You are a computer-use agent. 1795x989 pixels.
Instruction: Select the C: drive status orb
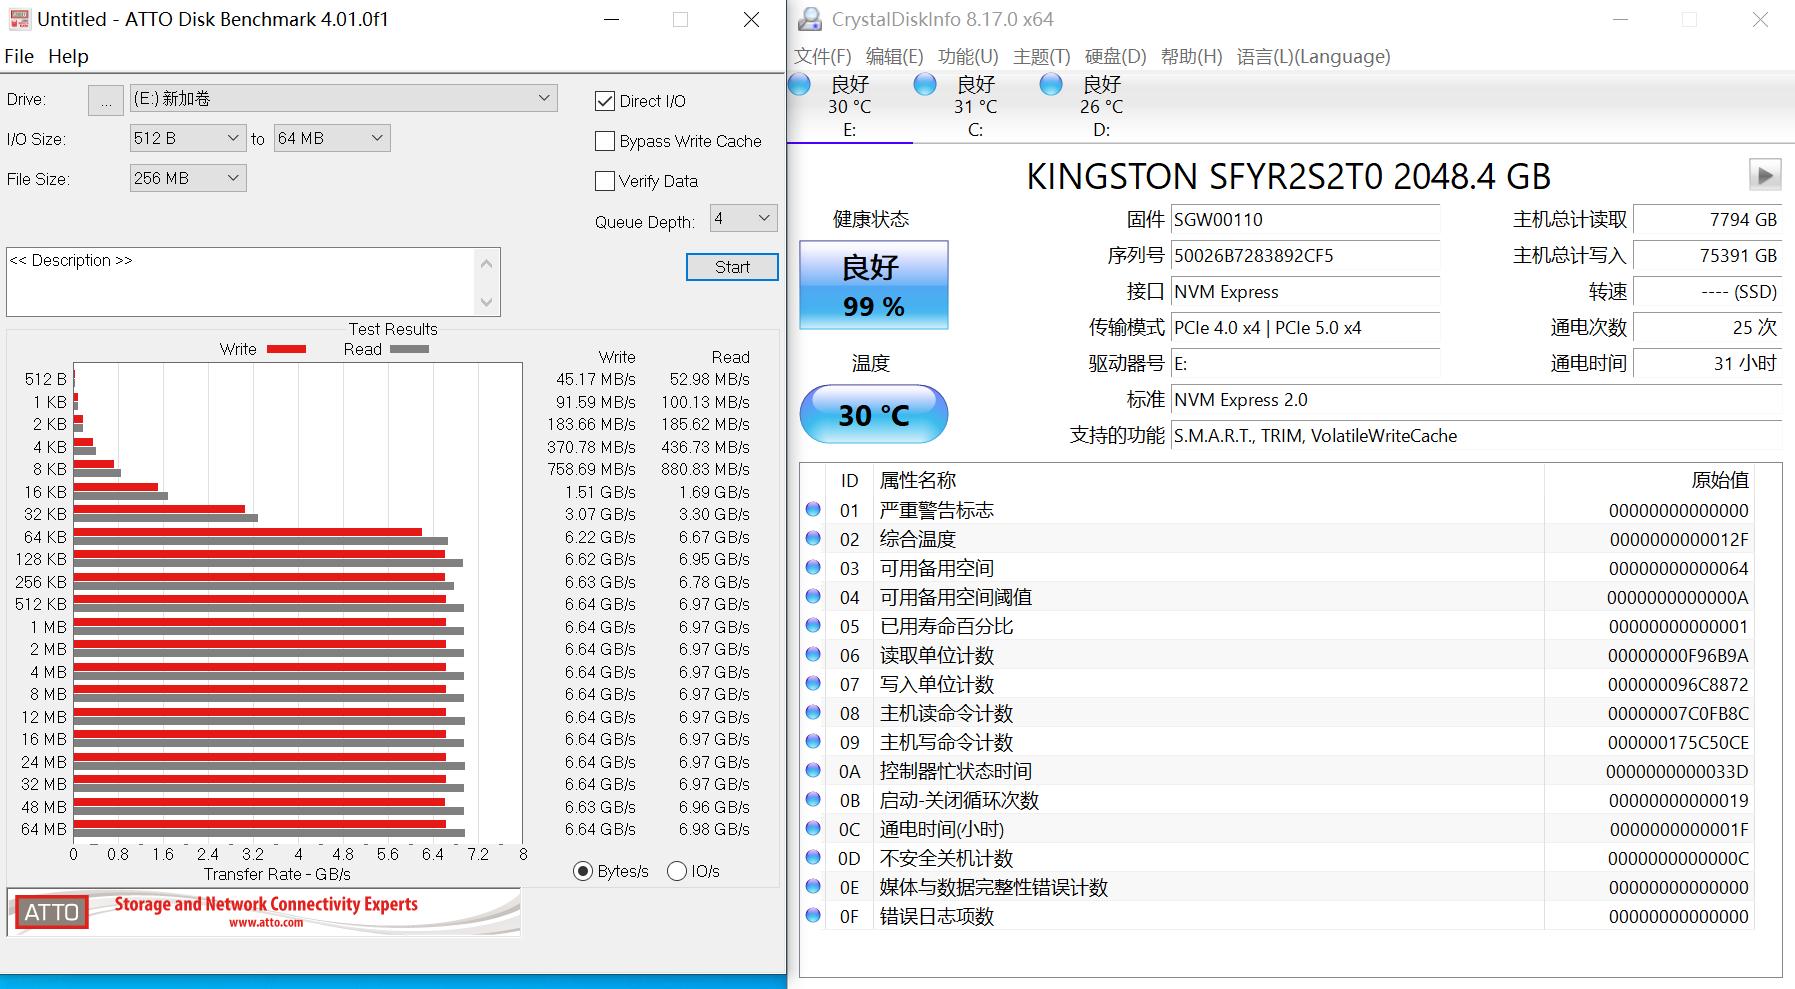tap(925, 84)
